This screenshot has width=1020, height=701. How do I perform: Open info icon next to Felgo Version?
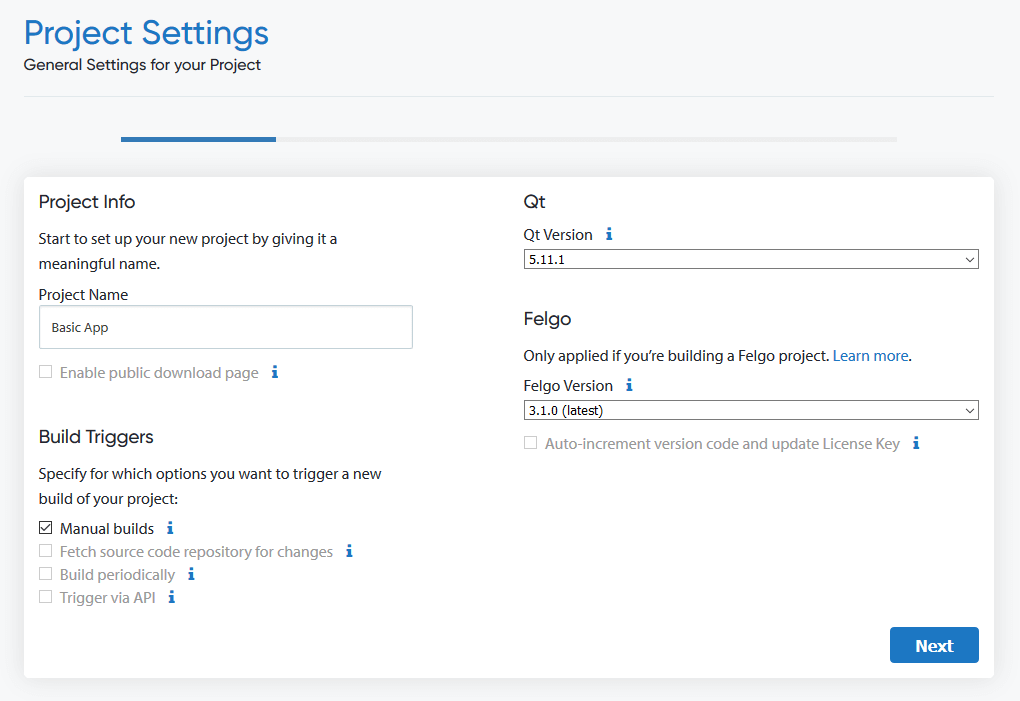(x=629, y=385)
